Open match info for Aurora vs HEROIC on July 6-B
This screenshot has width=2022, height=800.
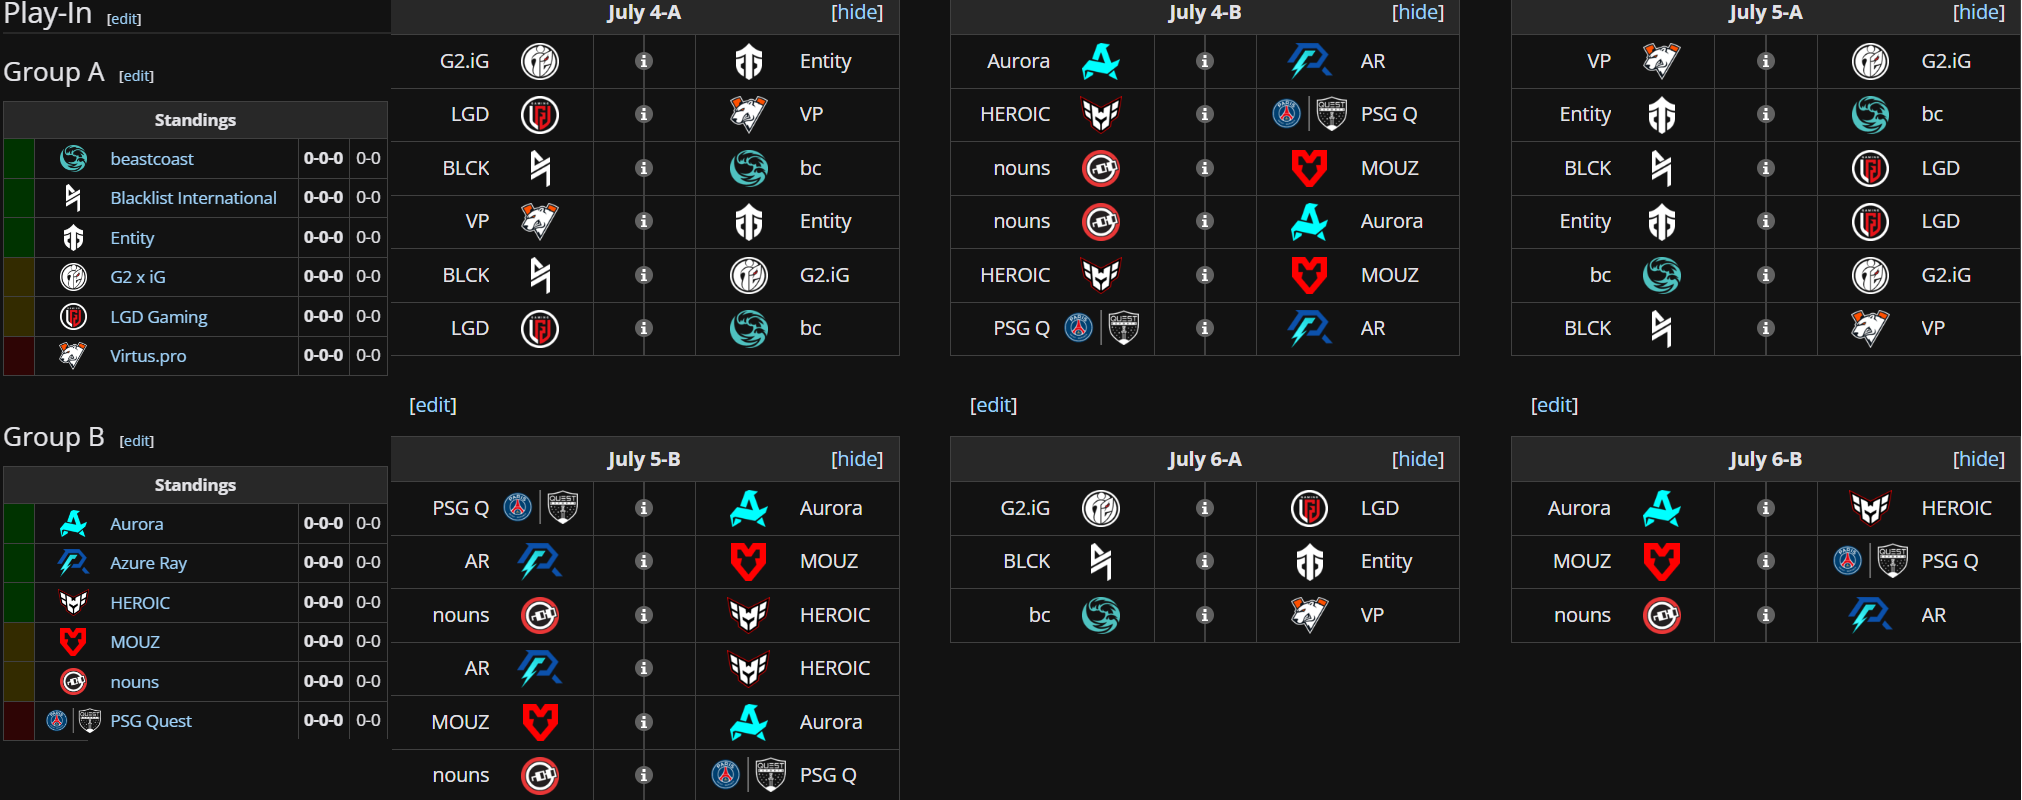coord(1766,508)
